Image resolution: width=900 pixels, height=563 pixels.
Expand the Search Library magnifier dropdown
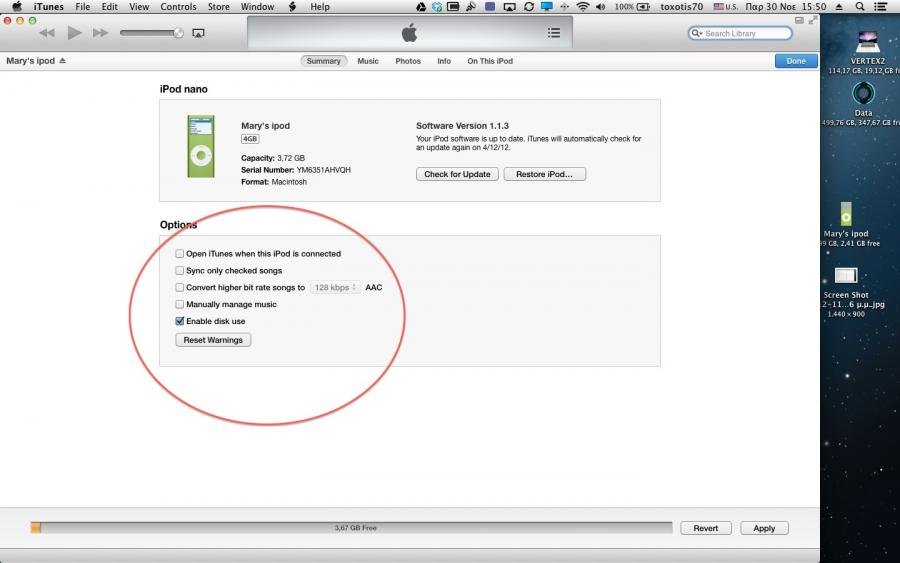(697, 34)
